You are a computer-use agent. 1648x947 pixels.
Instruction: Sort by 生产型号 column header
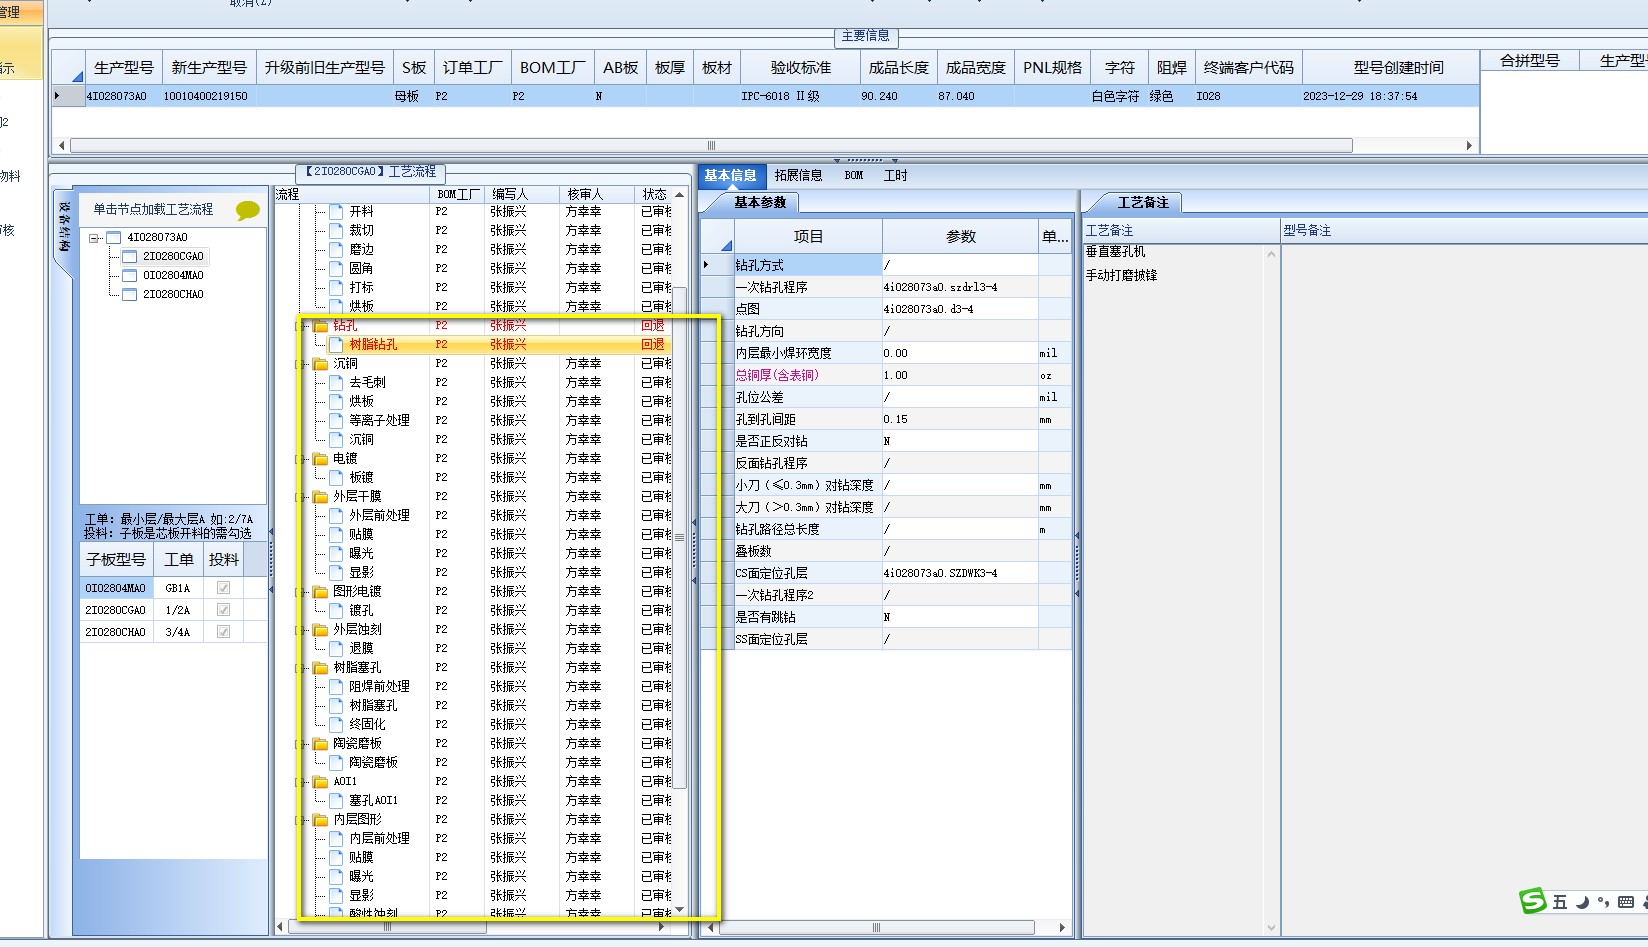[124, 68]
